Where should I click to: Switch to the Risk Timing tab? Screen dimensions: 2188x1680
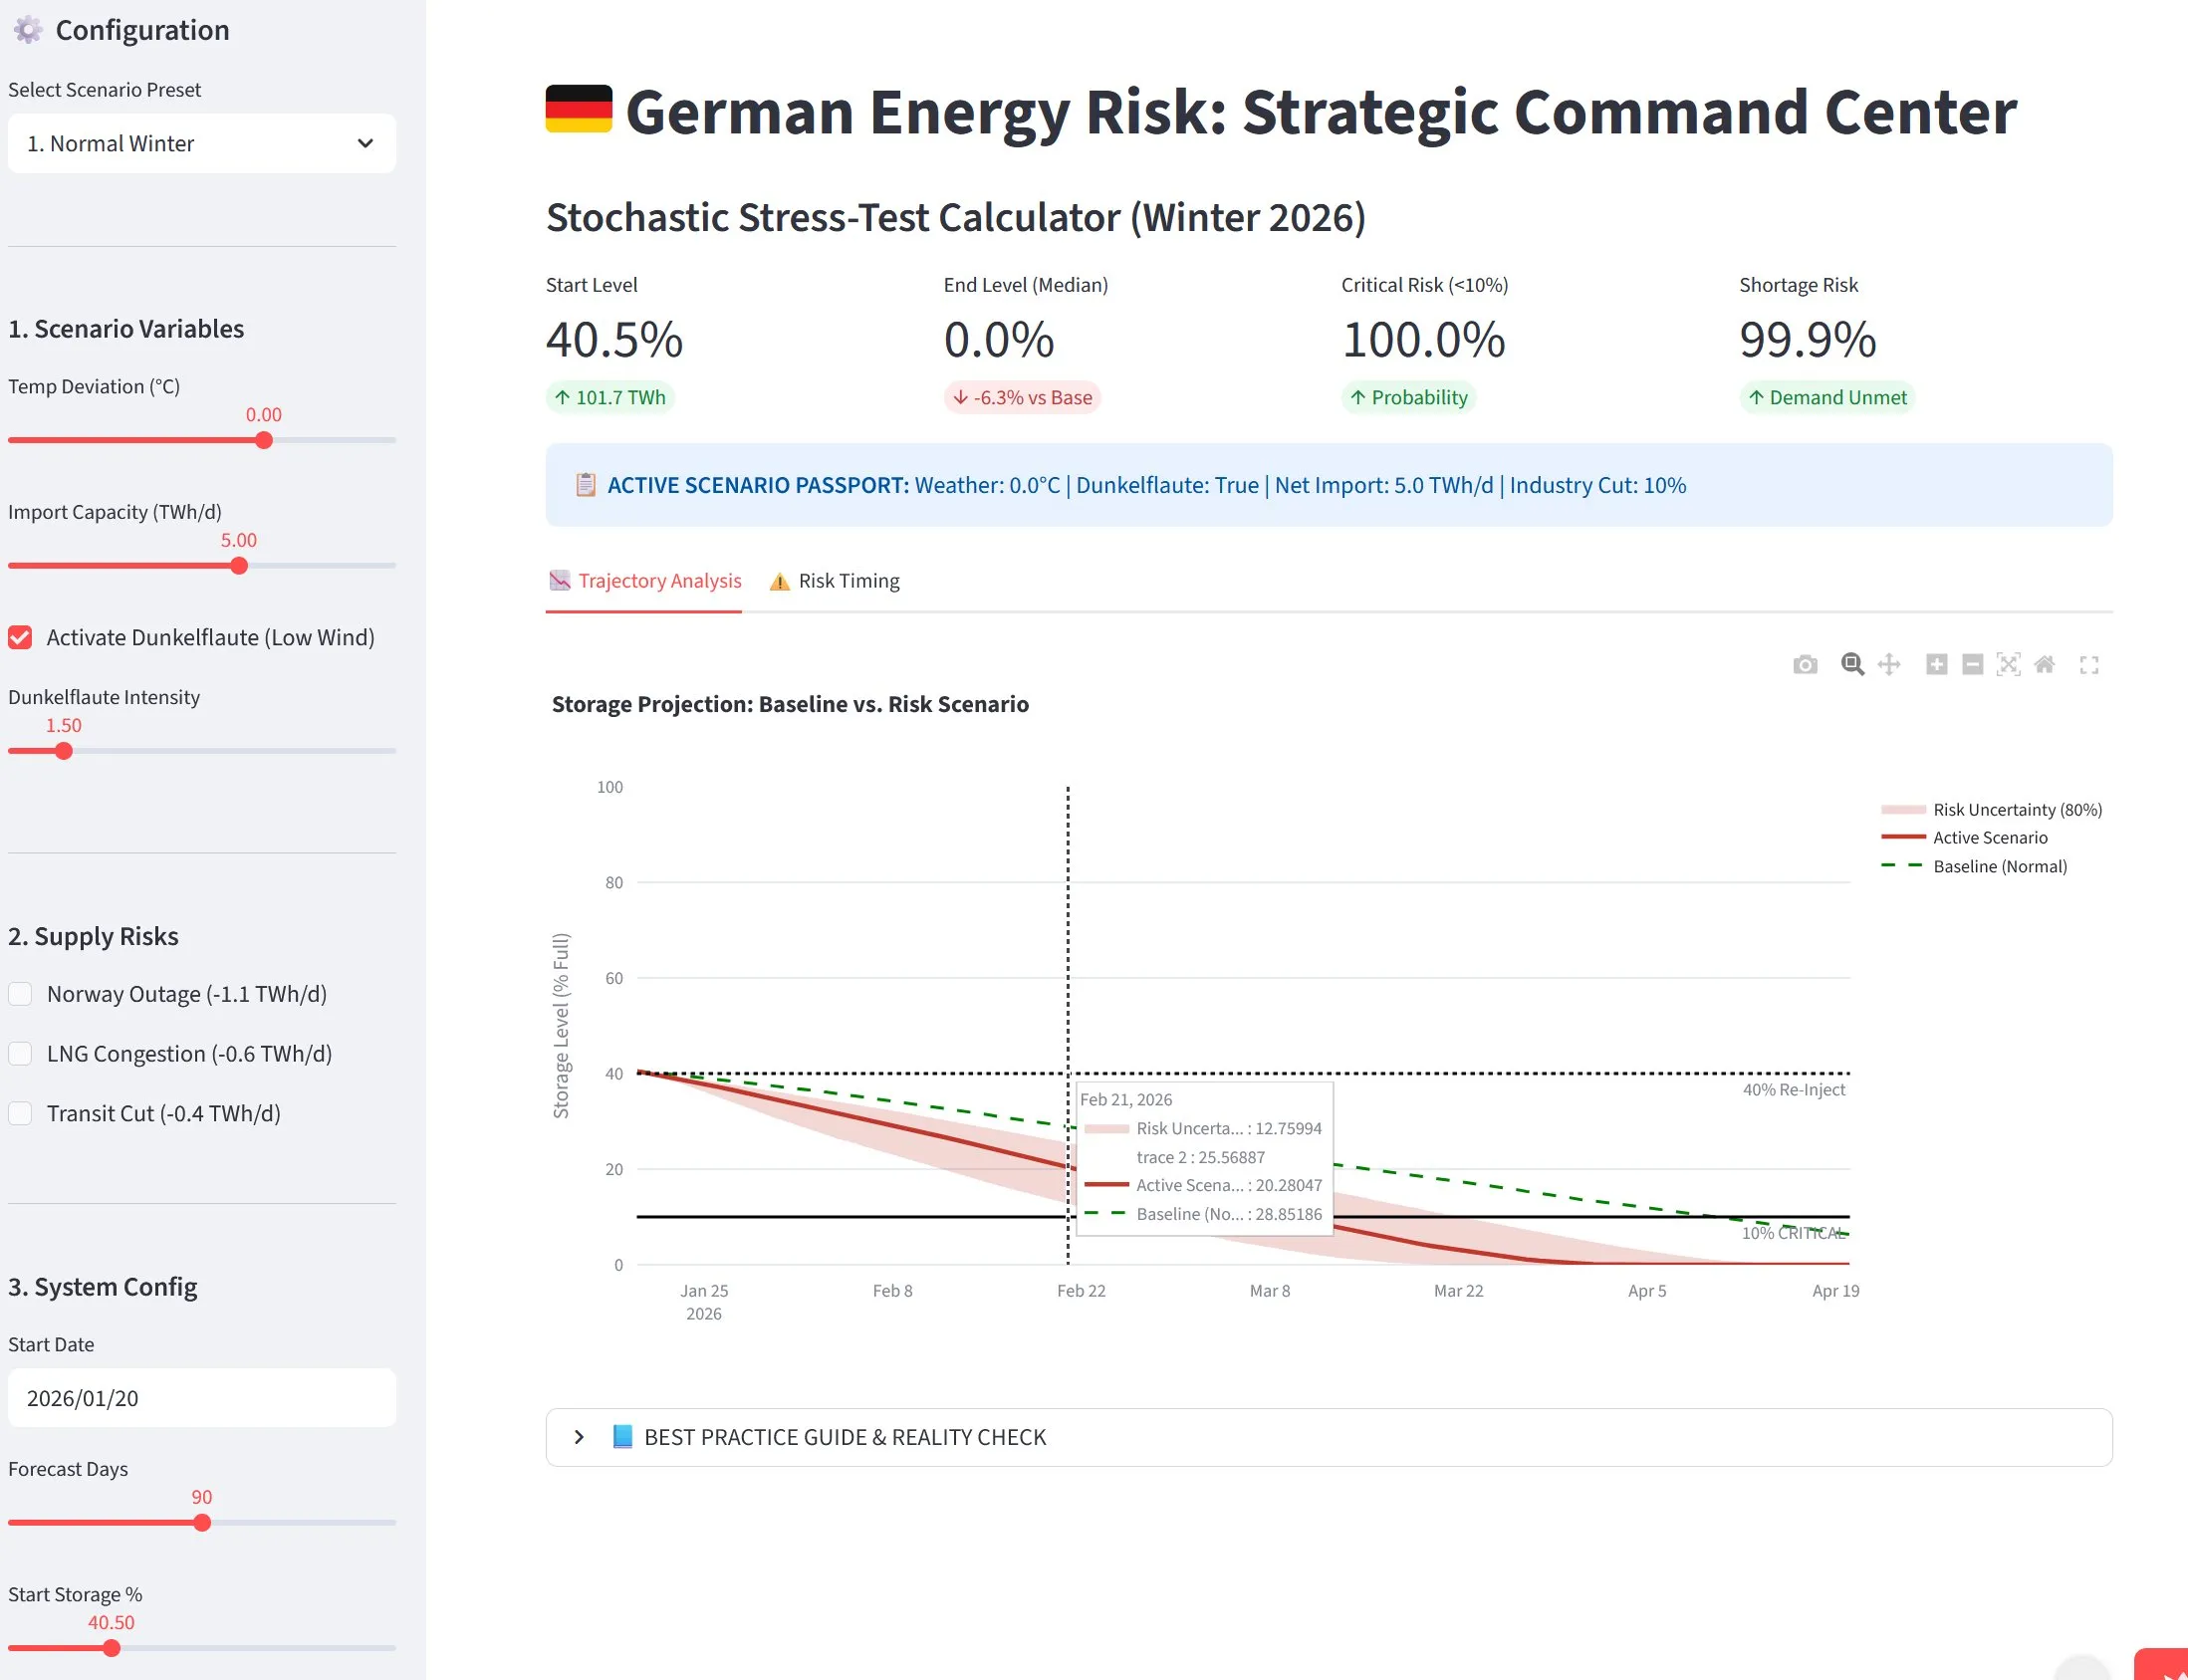(x=835, y=581)
